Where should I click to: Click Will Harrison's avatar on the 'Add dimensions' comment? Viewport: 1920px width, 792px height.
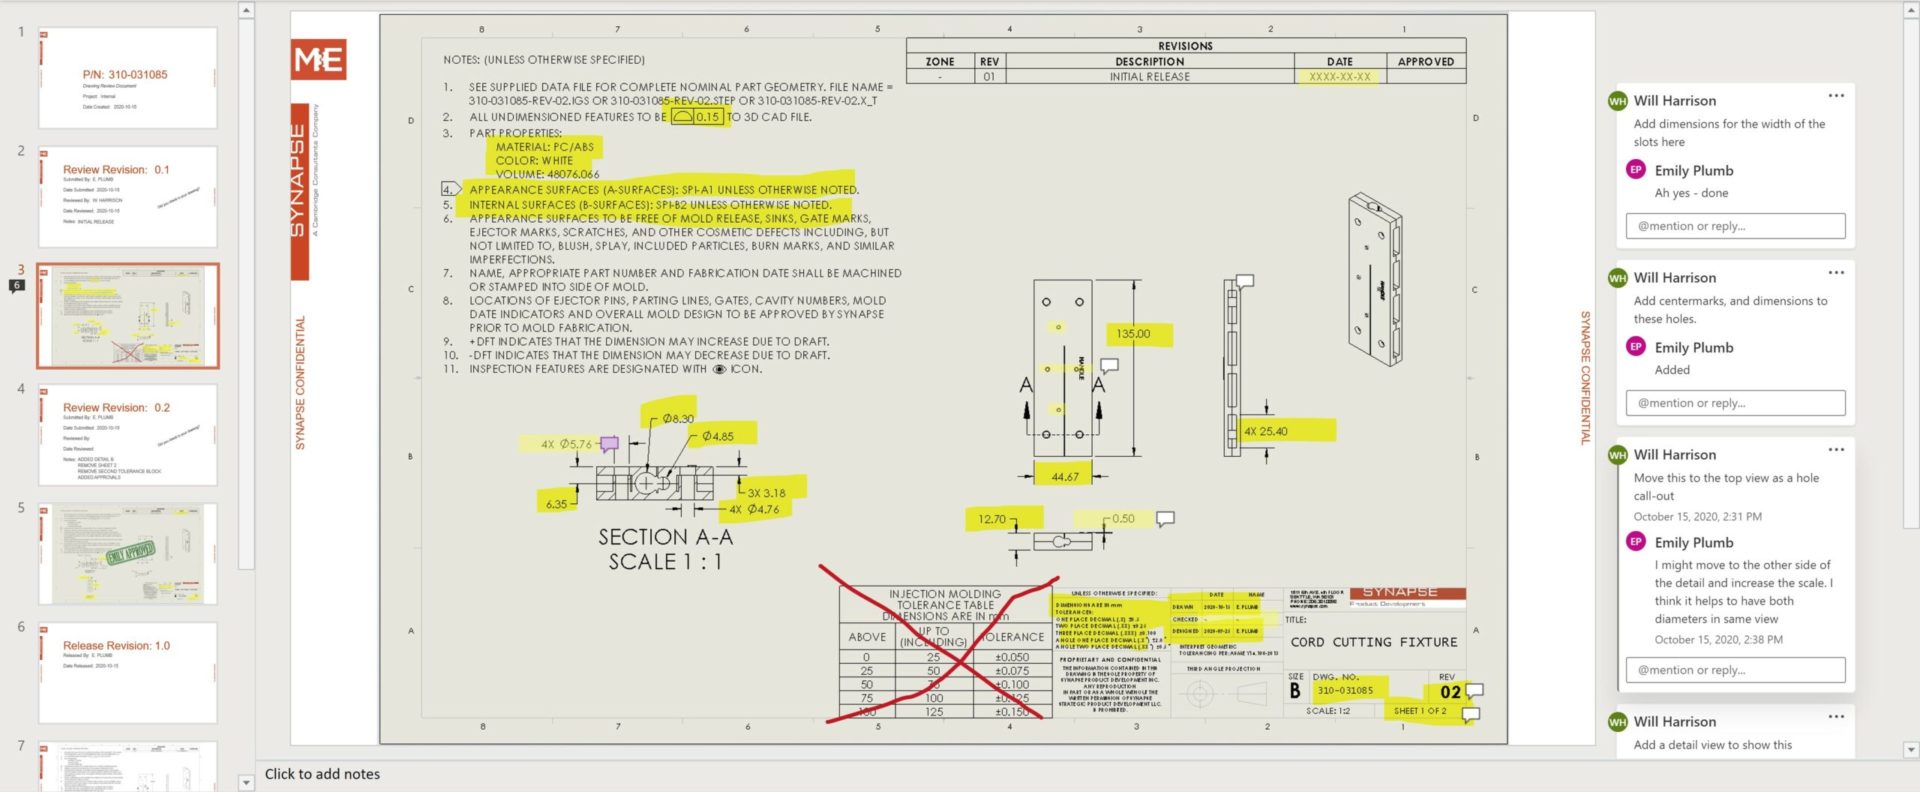pyautogui.click(x=1617, y=101)
